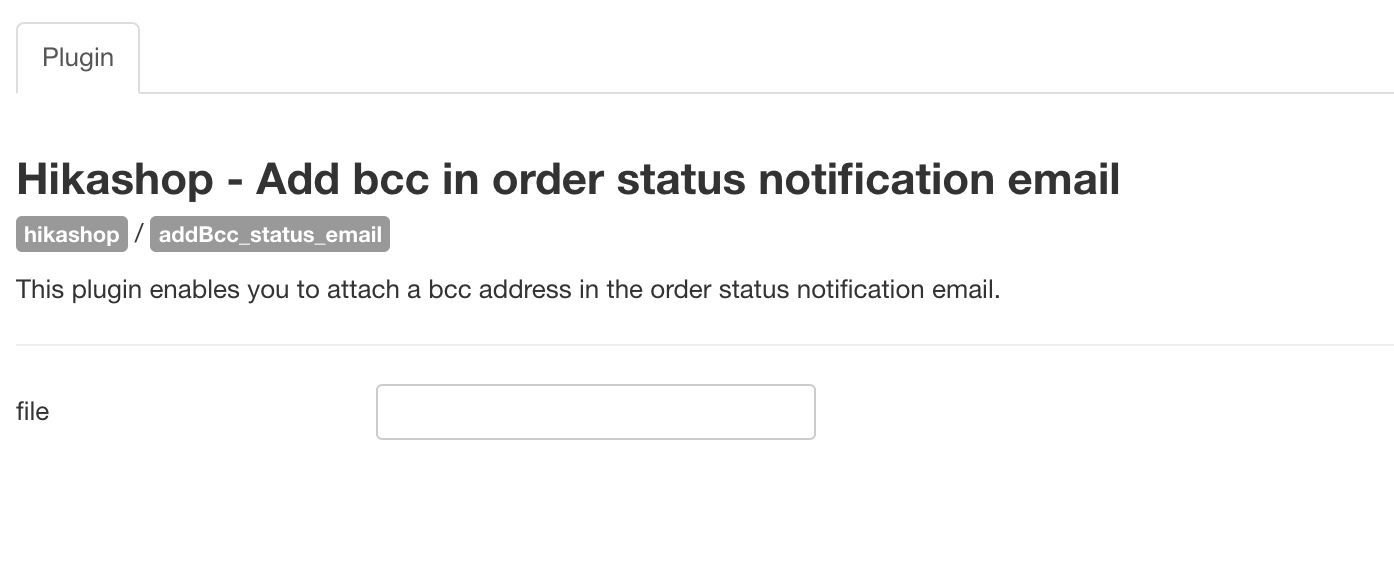Viewport: 1394px width, 576px height.
Task: Click the slash separator between the badges
Action: click(139, 235)
